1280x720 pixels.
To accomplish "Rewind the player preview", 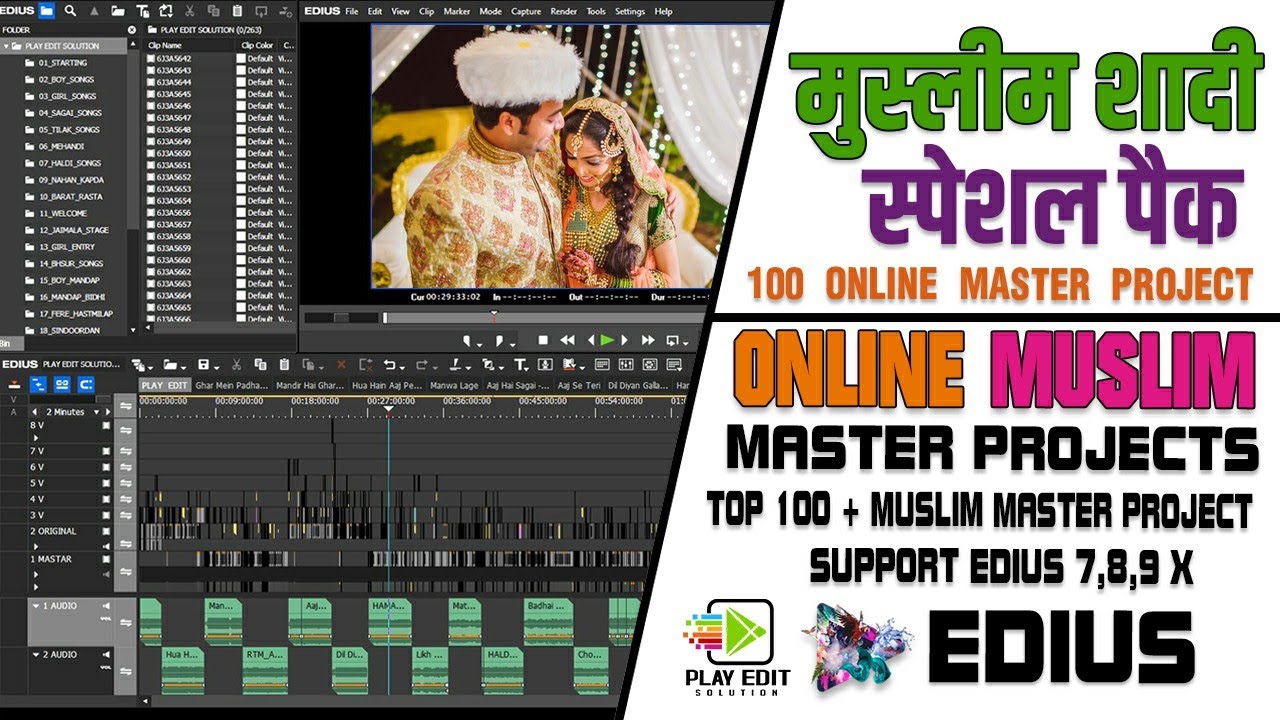I will tap(567, 341).
